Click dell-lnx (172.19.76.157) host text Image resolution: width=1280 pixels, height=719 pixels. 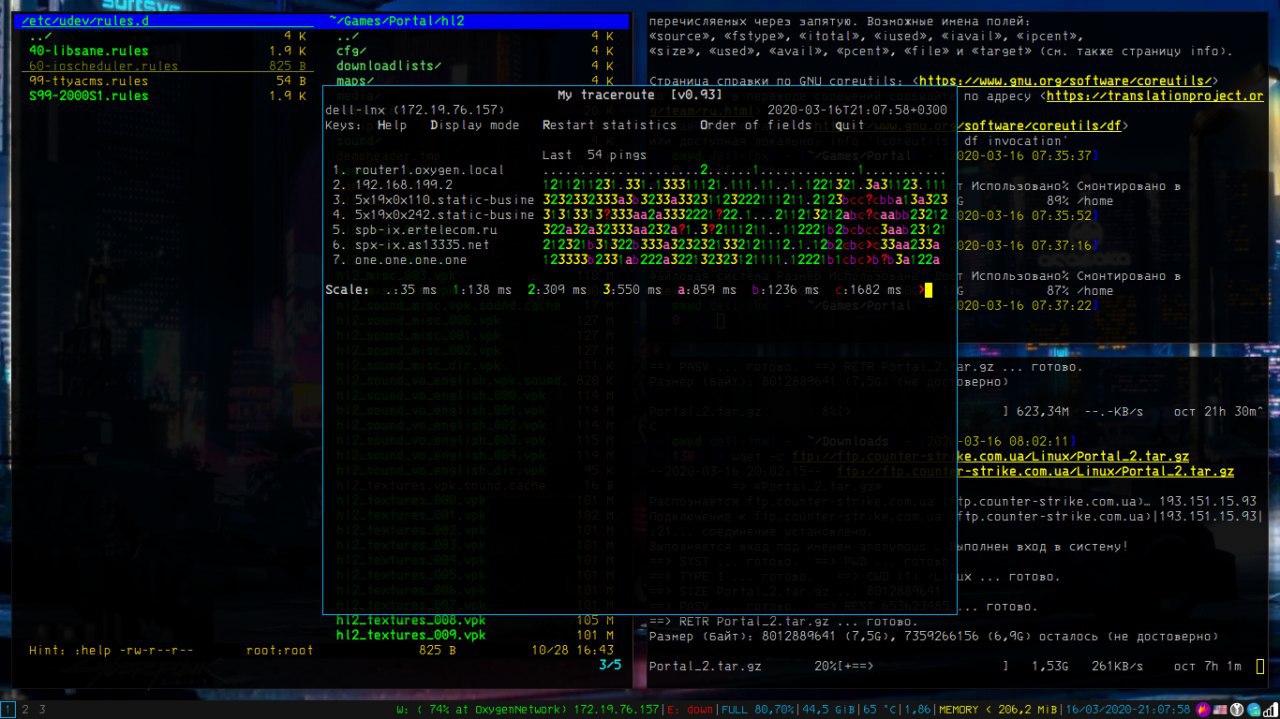point(414,110)
